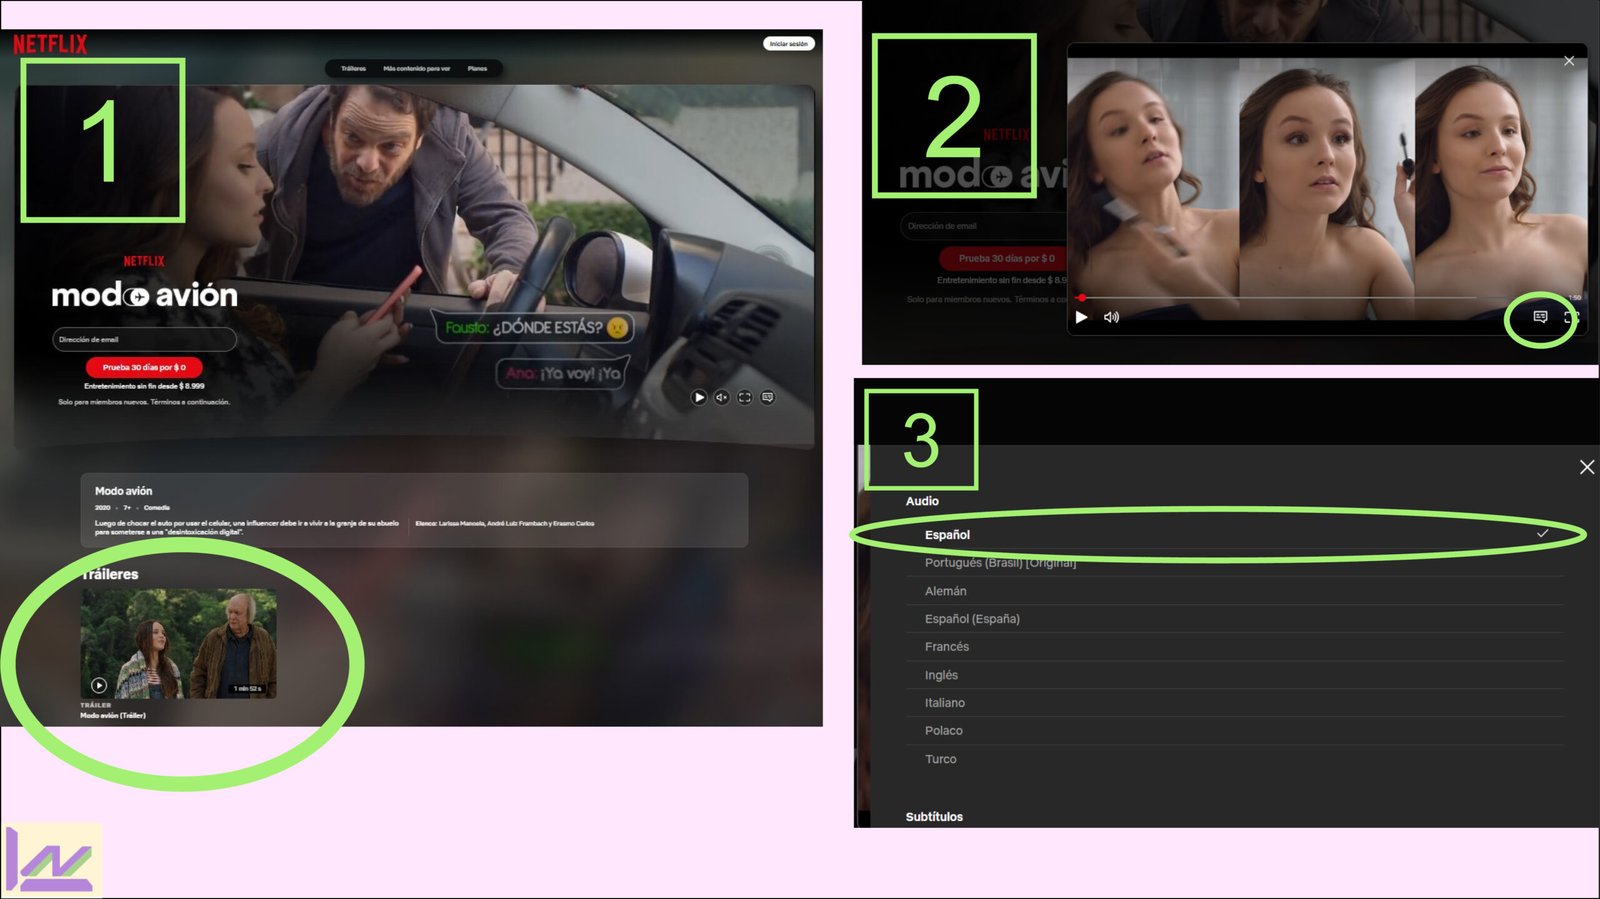Click the trailer progress bar track
The width and height of the screenshot is (1600, 899).
1320,298
